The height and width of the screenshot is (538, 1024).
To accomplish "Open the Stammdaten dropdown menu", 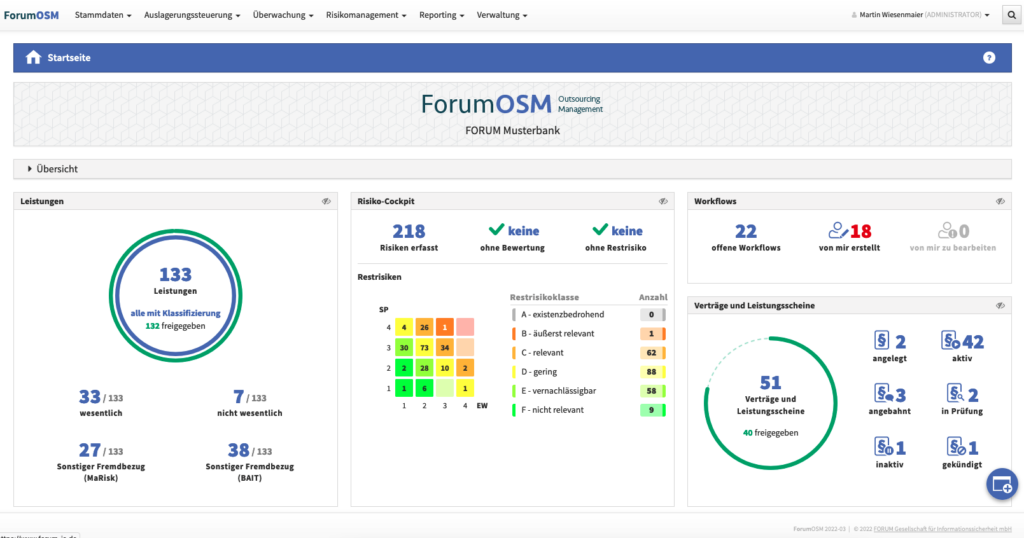I will coord(103,15).
